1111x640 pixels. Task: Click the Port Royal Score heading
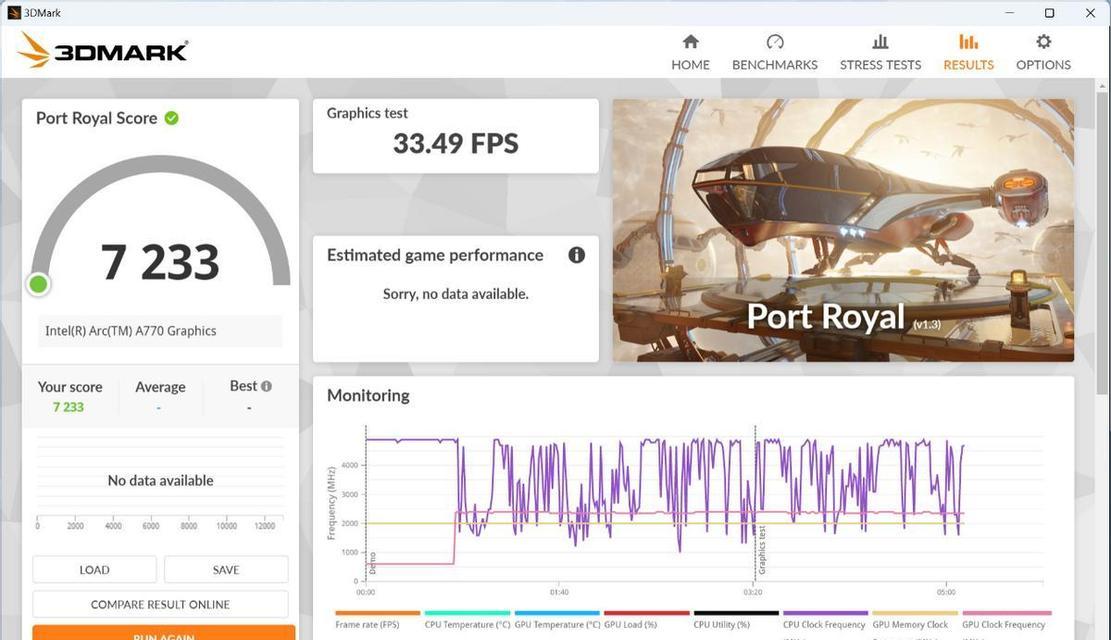point(96,118)
